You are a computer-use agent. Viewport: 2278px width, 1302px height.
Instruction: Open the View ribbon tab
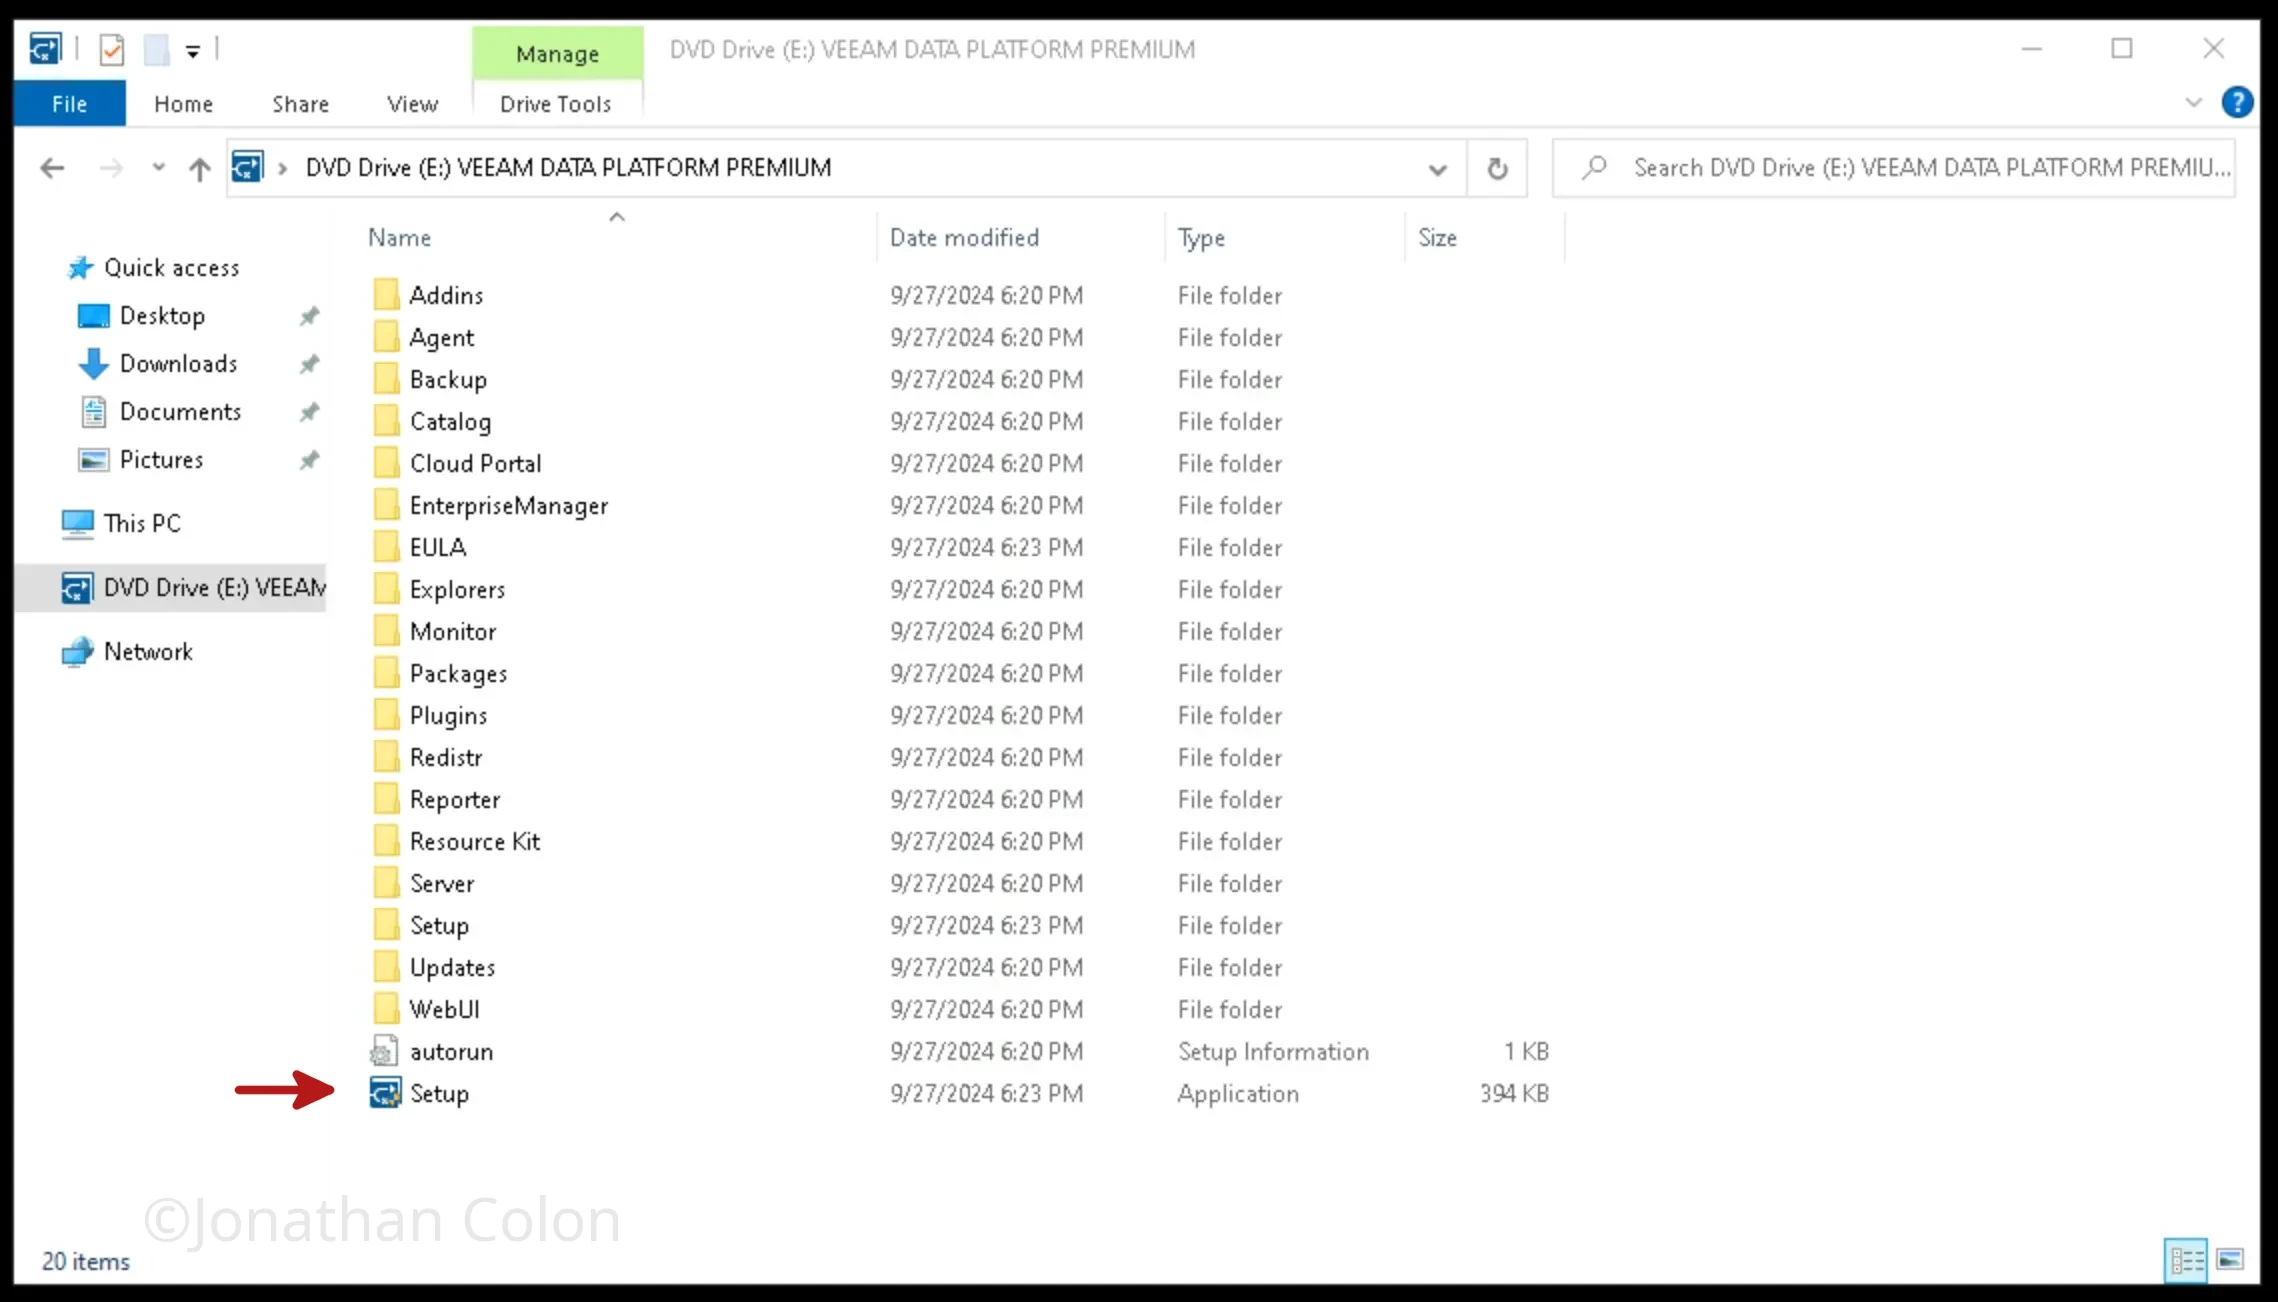(412, 104)
